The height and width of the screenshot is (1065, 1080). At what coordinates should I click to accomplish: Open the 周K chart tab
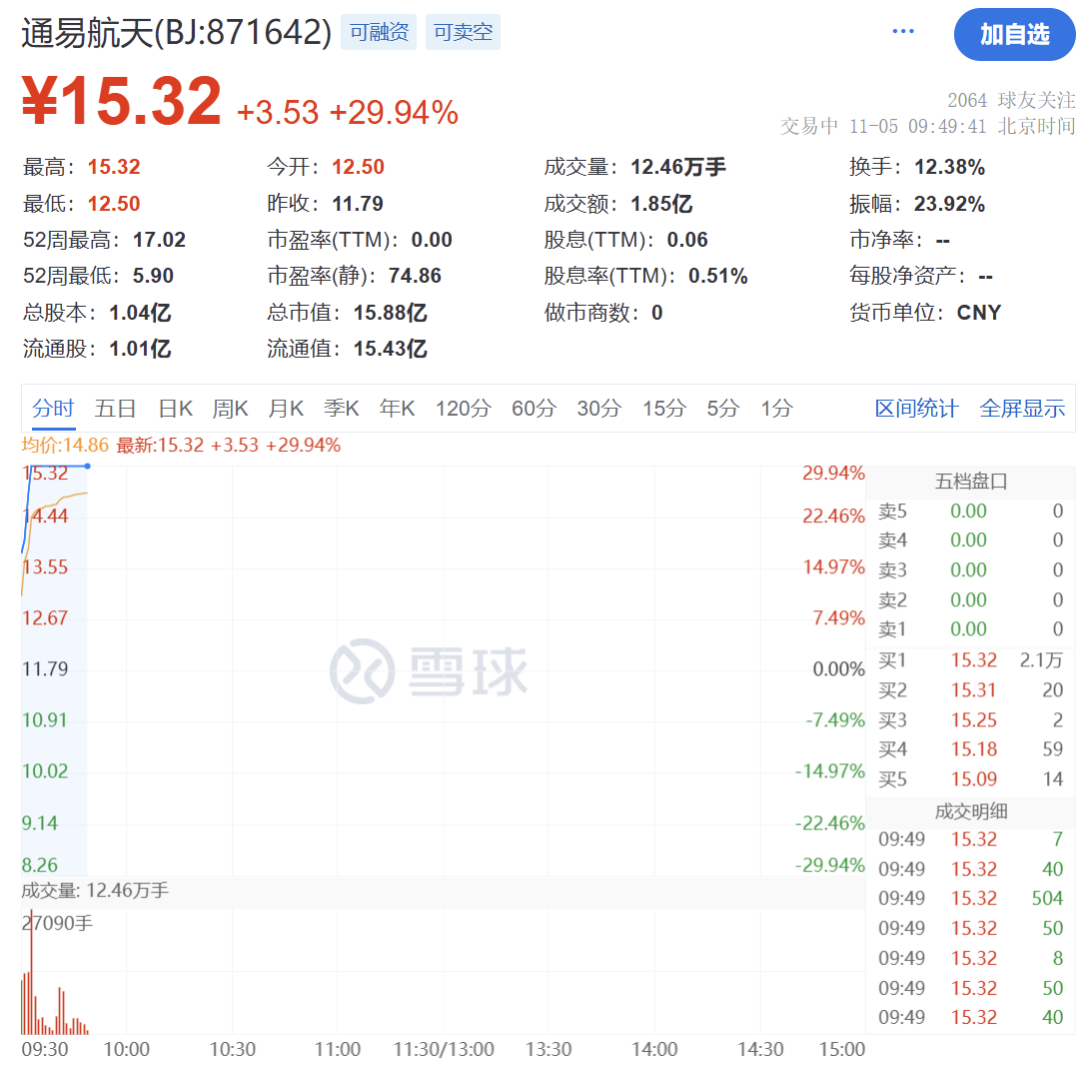click(x=230, y=409)
